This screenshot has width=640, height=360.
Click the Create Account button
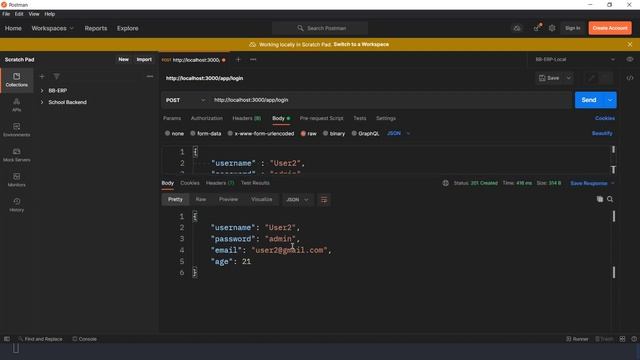tap(610, 28)
